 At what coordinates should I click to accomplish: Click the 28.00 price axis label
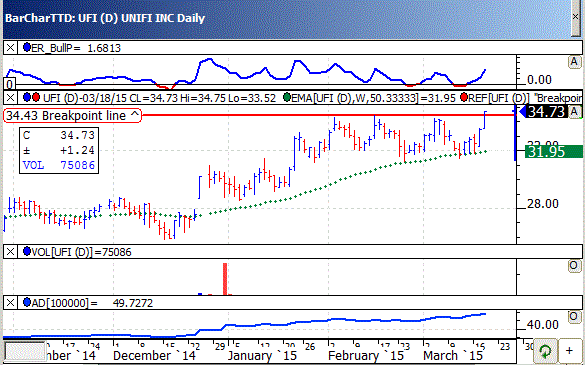[543, 204]
